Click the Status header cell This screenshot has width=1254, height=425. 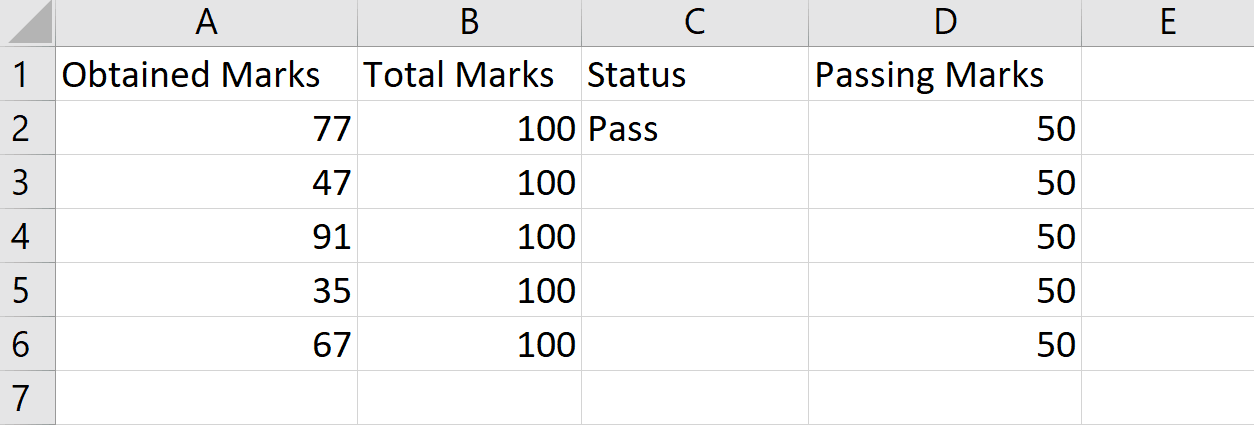tap(695, 74)
